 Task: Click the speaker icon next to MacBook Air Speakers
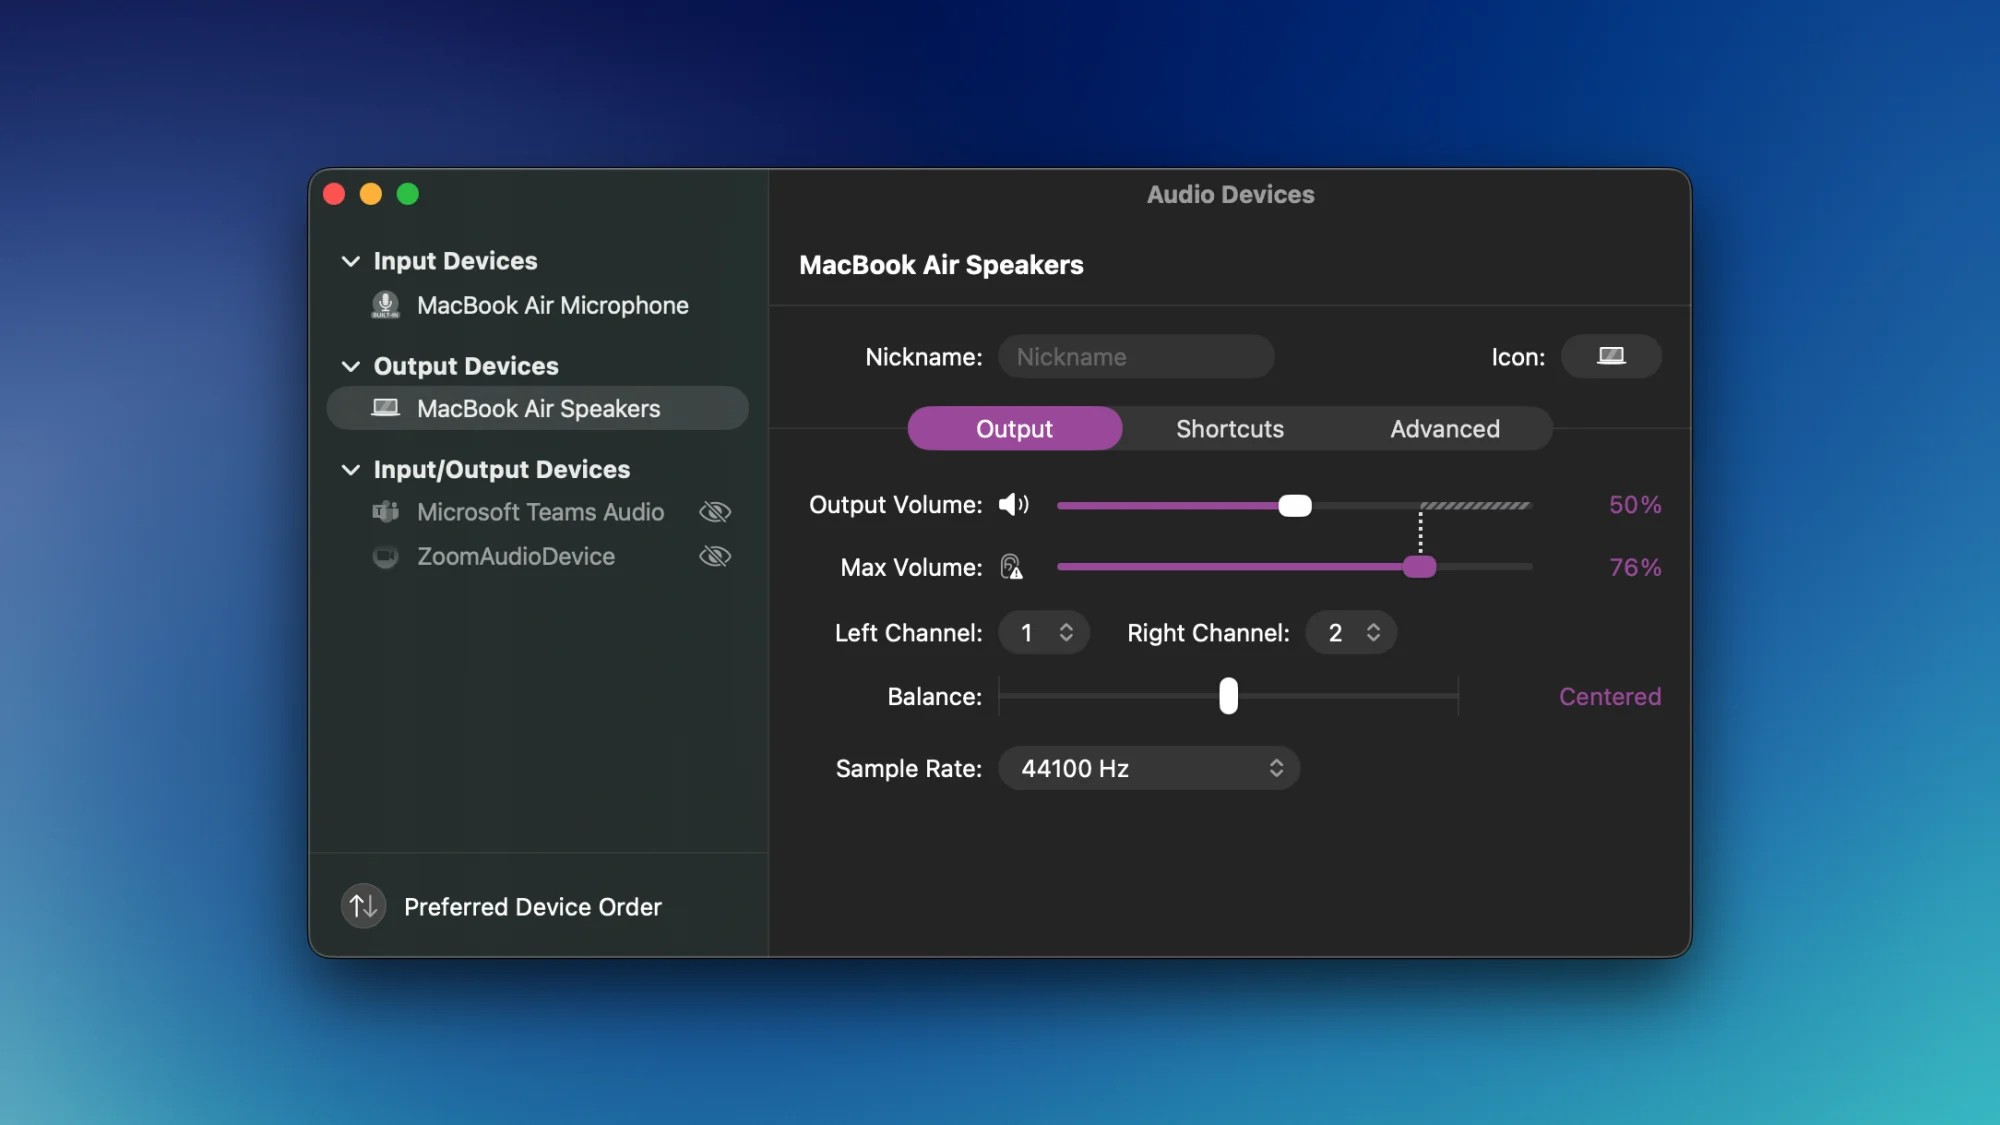pyautogui.click(x=387, y=408)
